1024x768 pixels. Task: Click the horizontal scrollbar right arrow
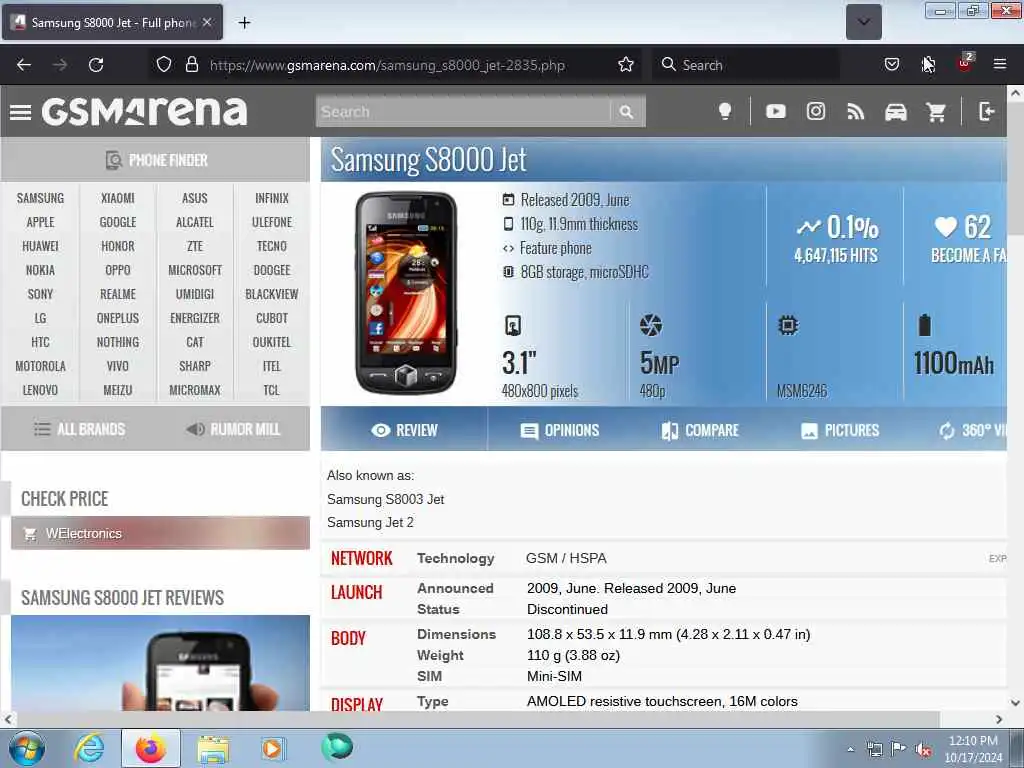[999, 719]
